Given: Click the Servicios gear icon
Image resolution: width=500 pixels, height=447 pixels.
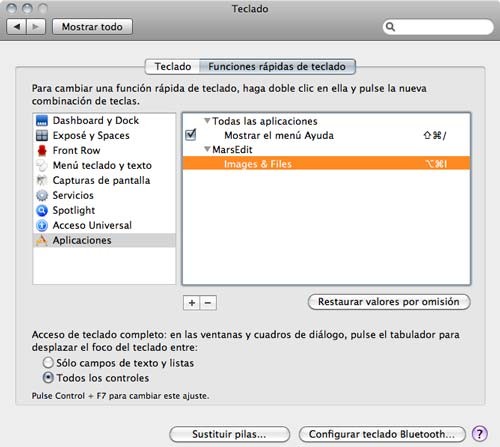Looking at the screenshot, I should click(42, 195).
